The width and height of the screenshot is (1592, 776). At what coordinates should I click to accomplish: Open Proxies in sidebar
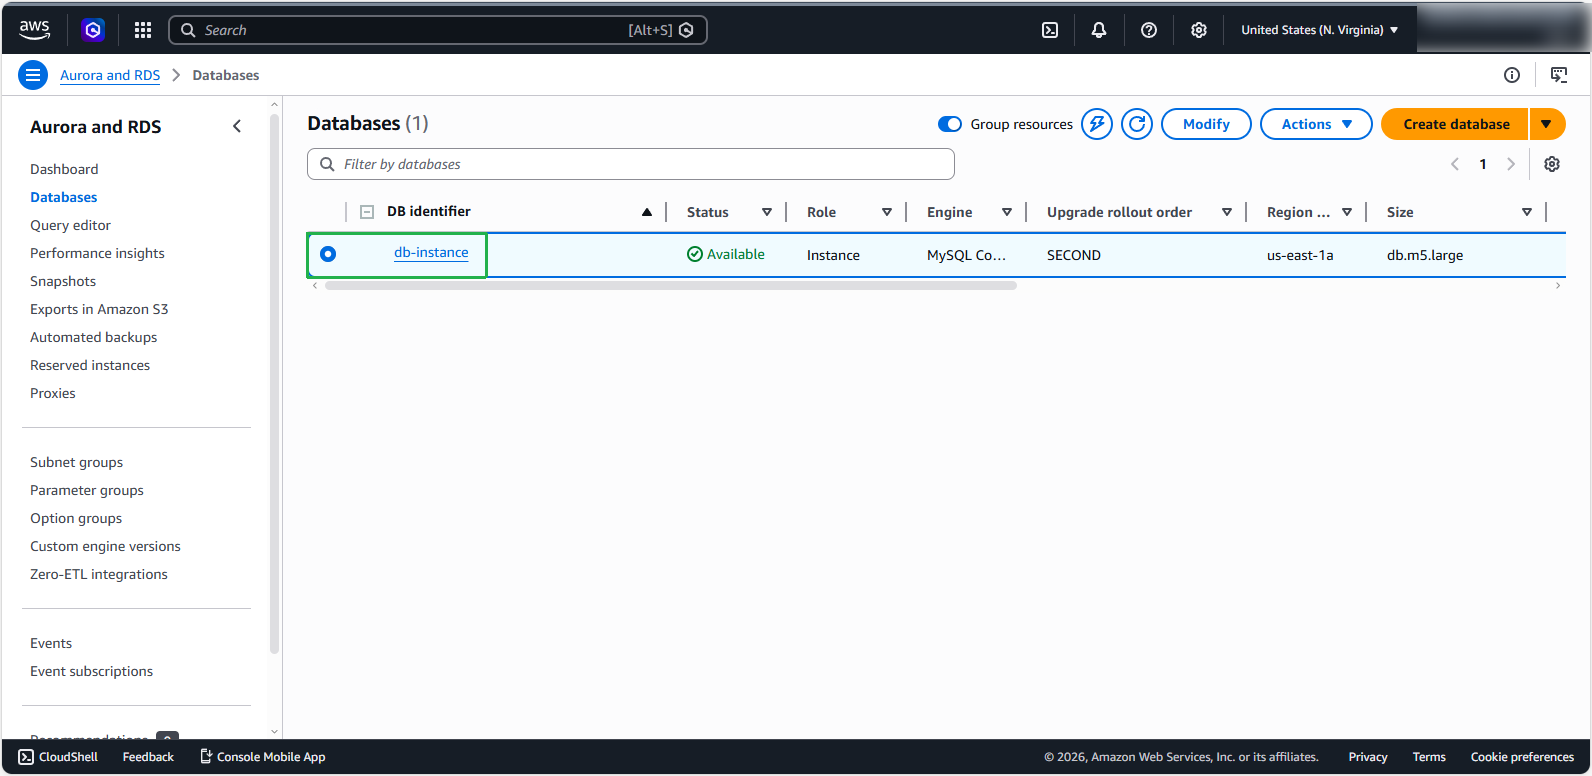pyautogui.click(x=53, y=393)
